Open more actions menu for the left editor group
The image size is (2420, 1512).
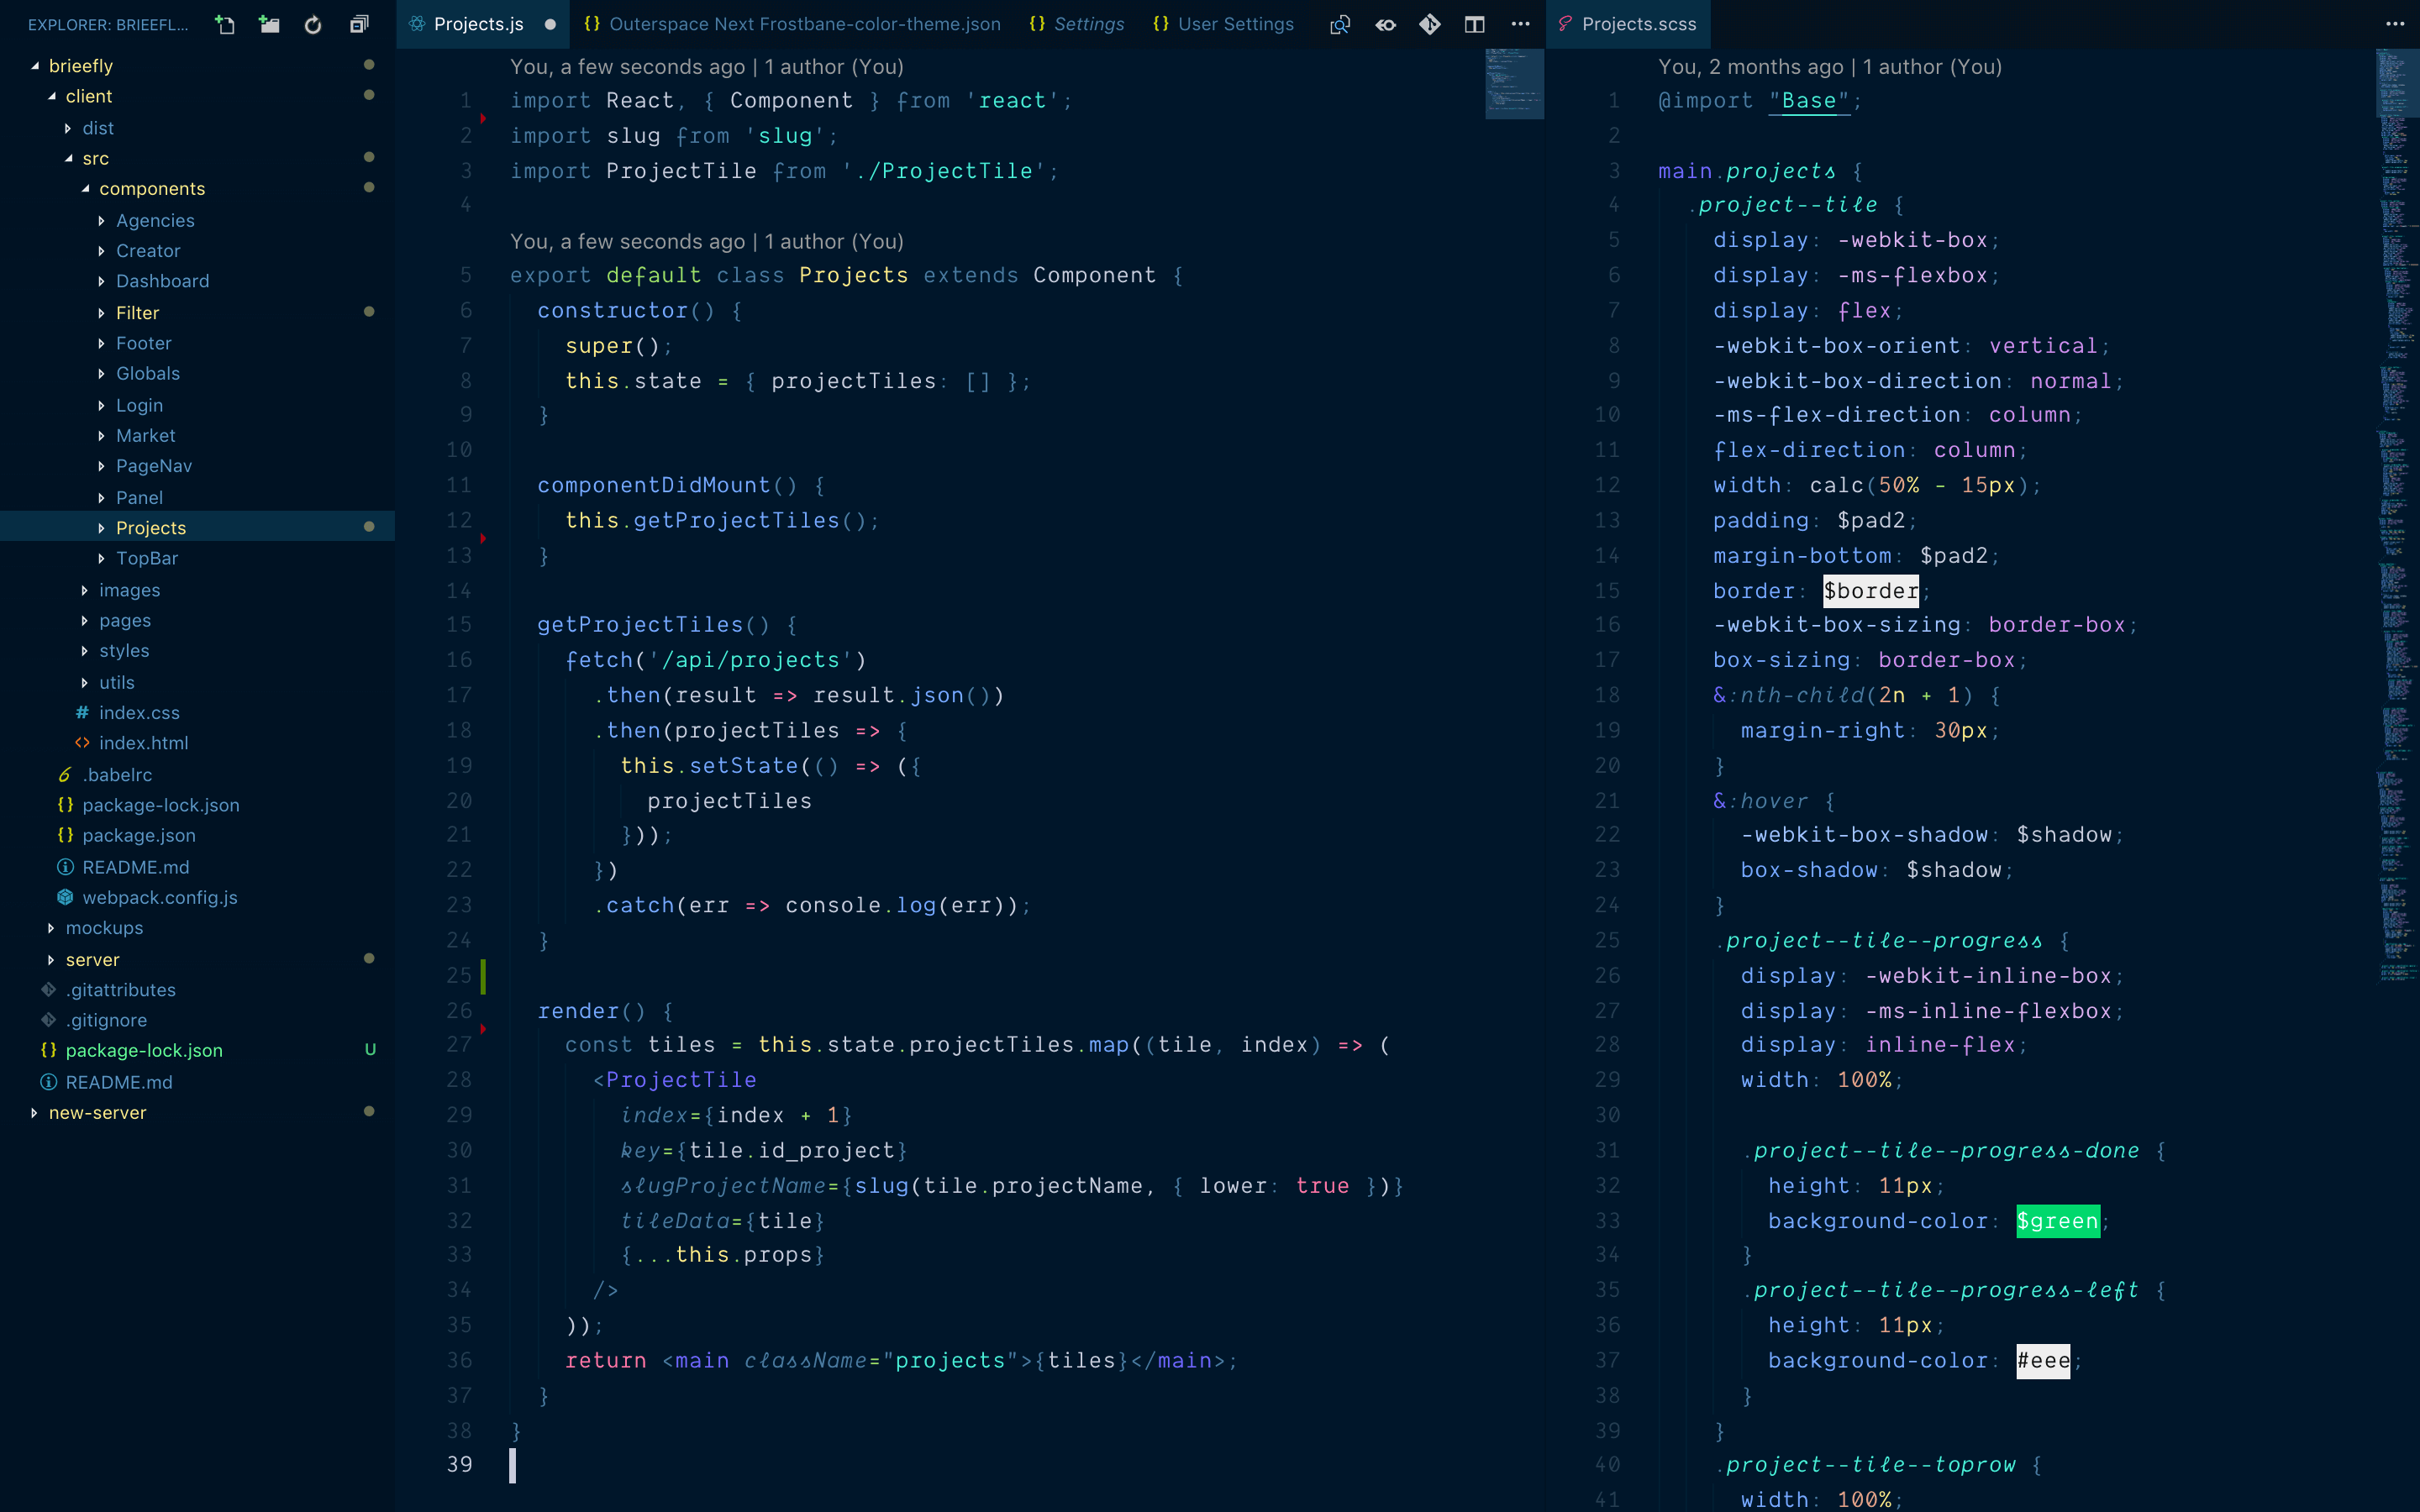pos(1520,24)
